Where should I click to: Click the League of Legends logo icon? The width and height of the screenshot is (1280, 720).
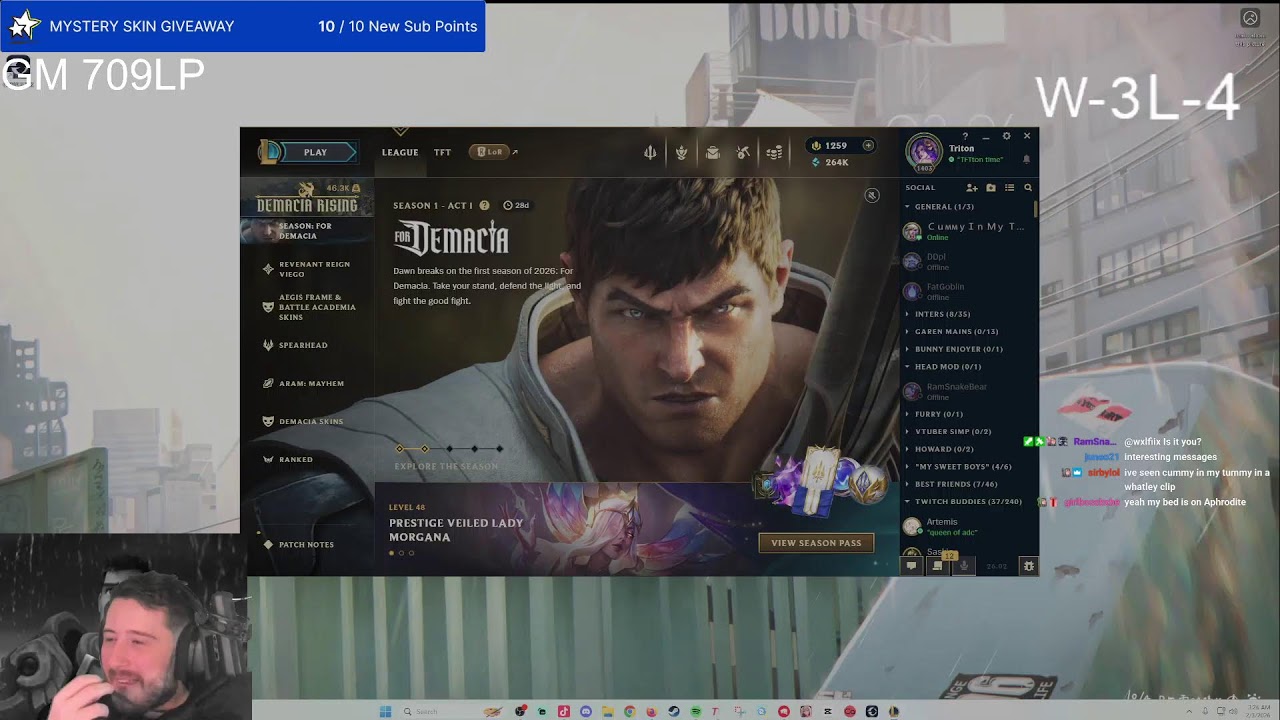pyautogui.click(x=269, y=152)
